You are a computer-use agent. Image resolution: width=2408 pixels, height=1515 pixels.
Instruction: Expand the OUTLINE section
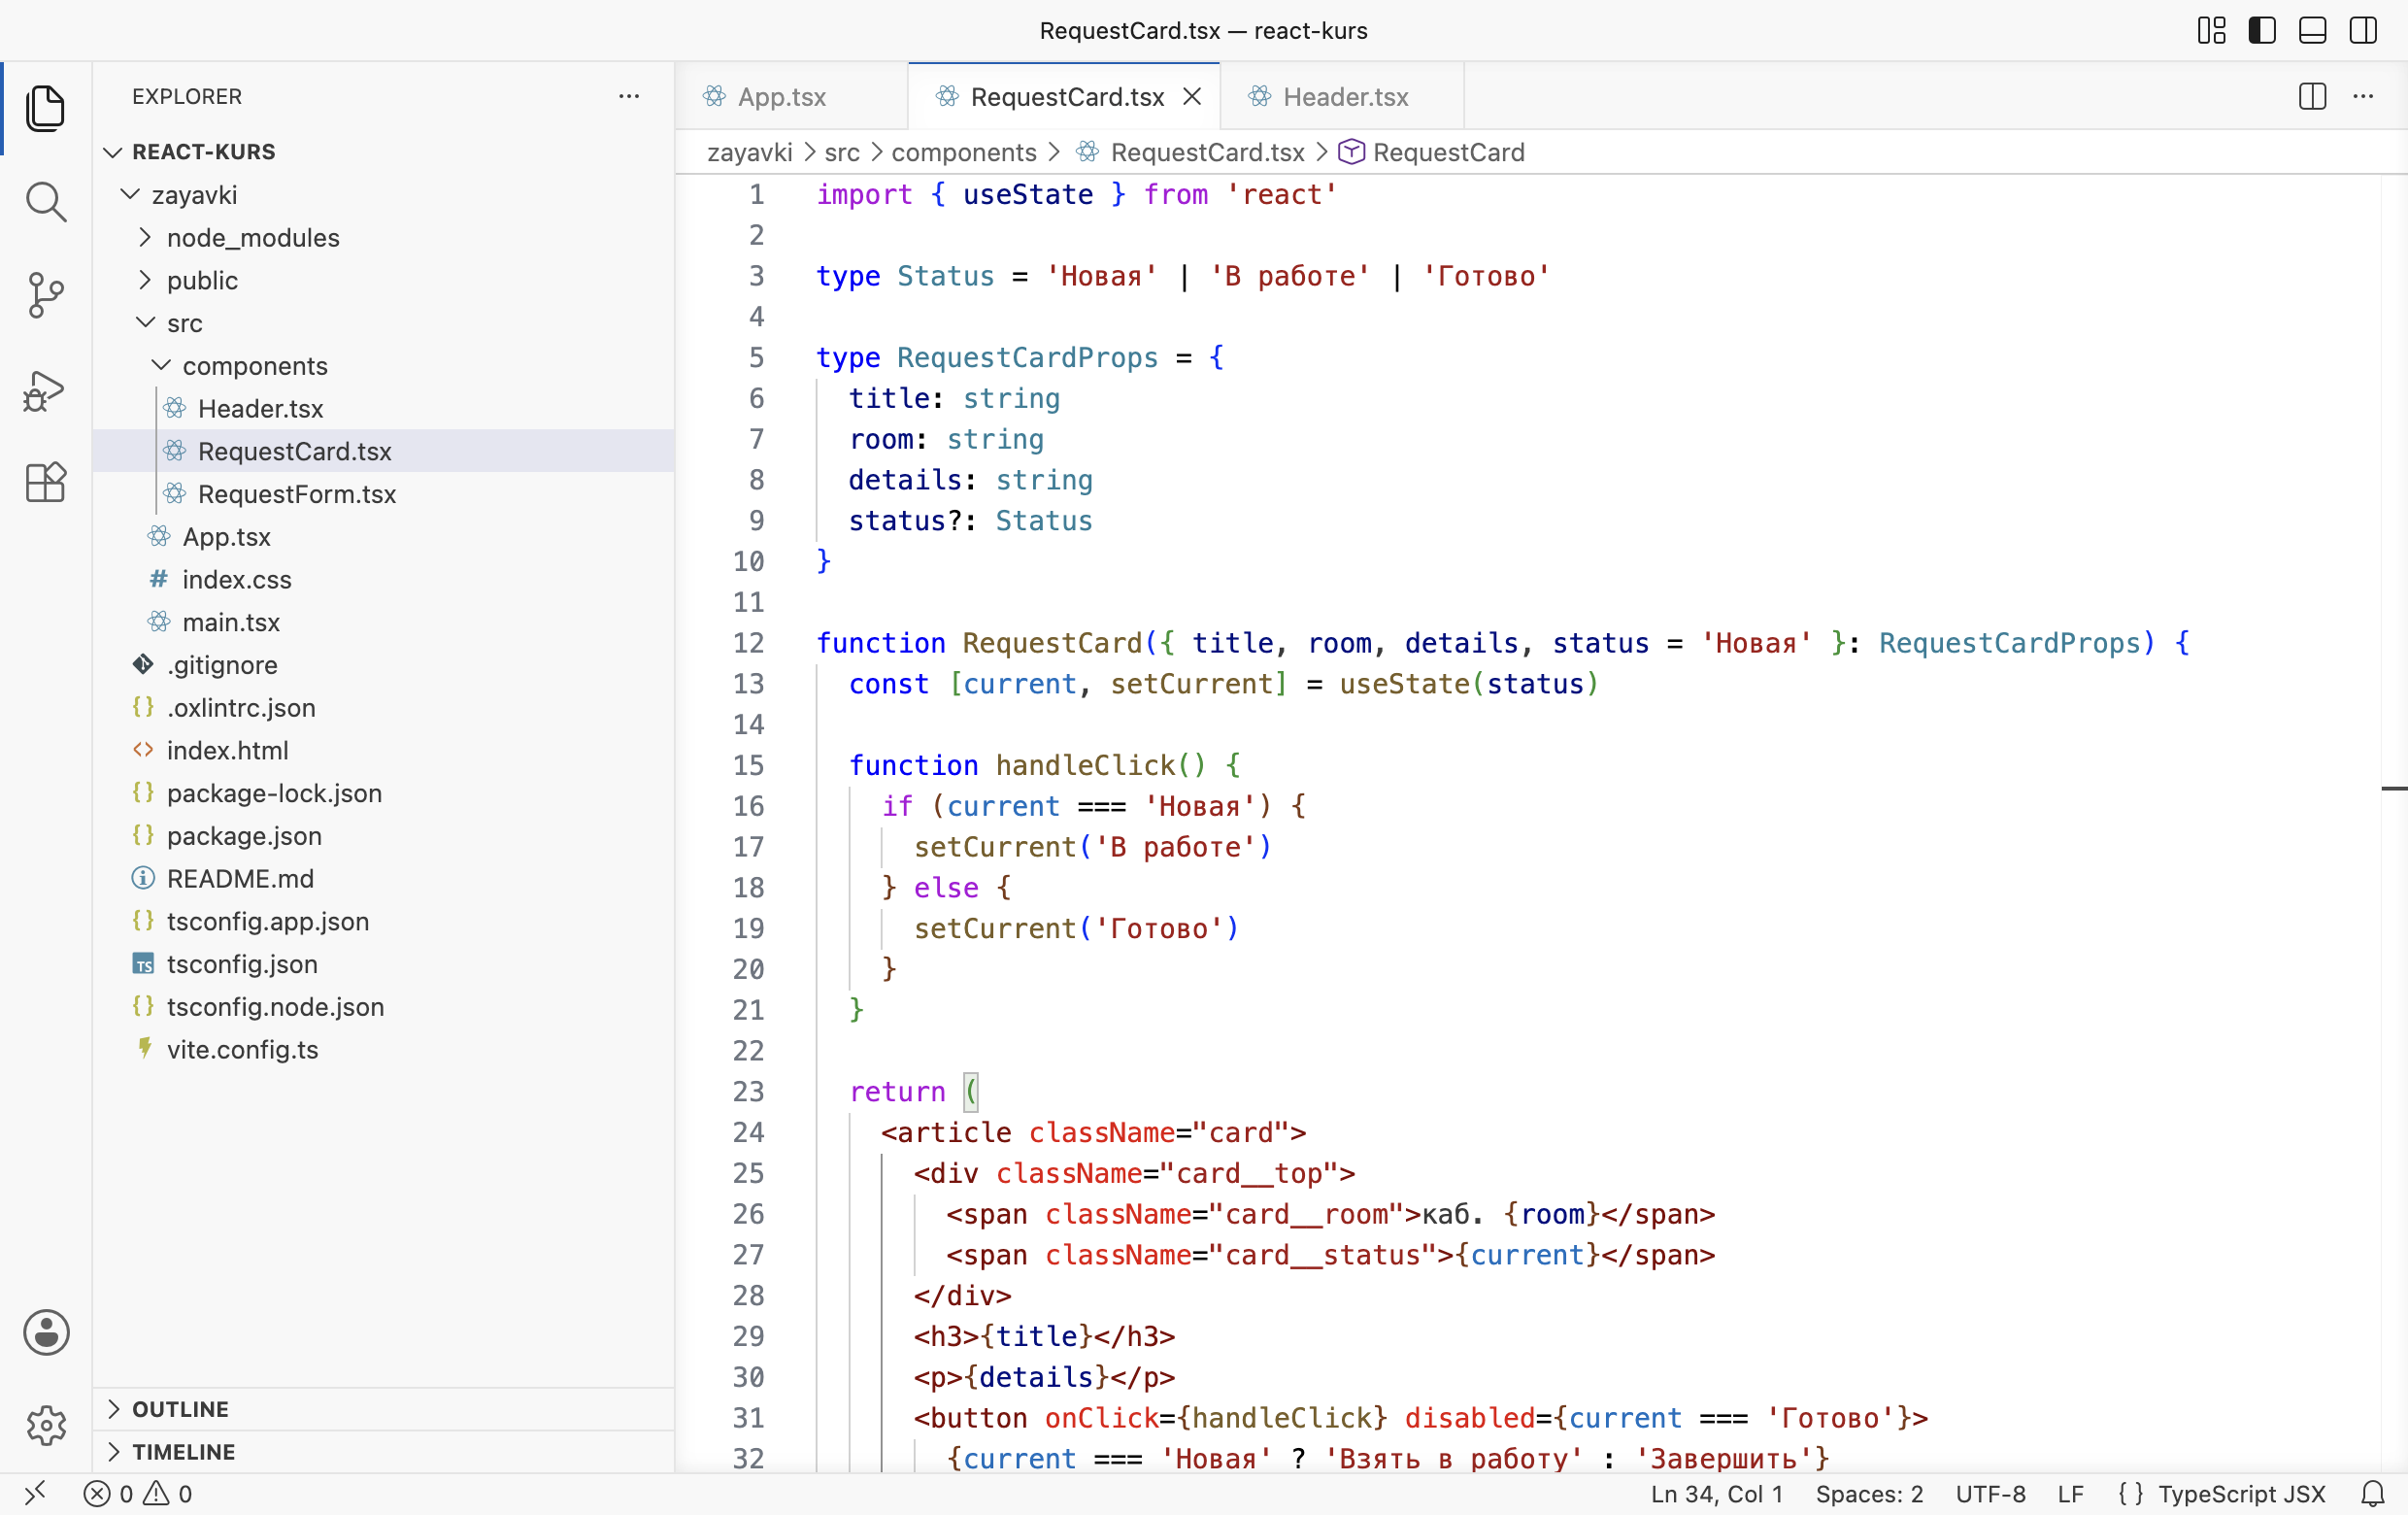point(383,1409)
